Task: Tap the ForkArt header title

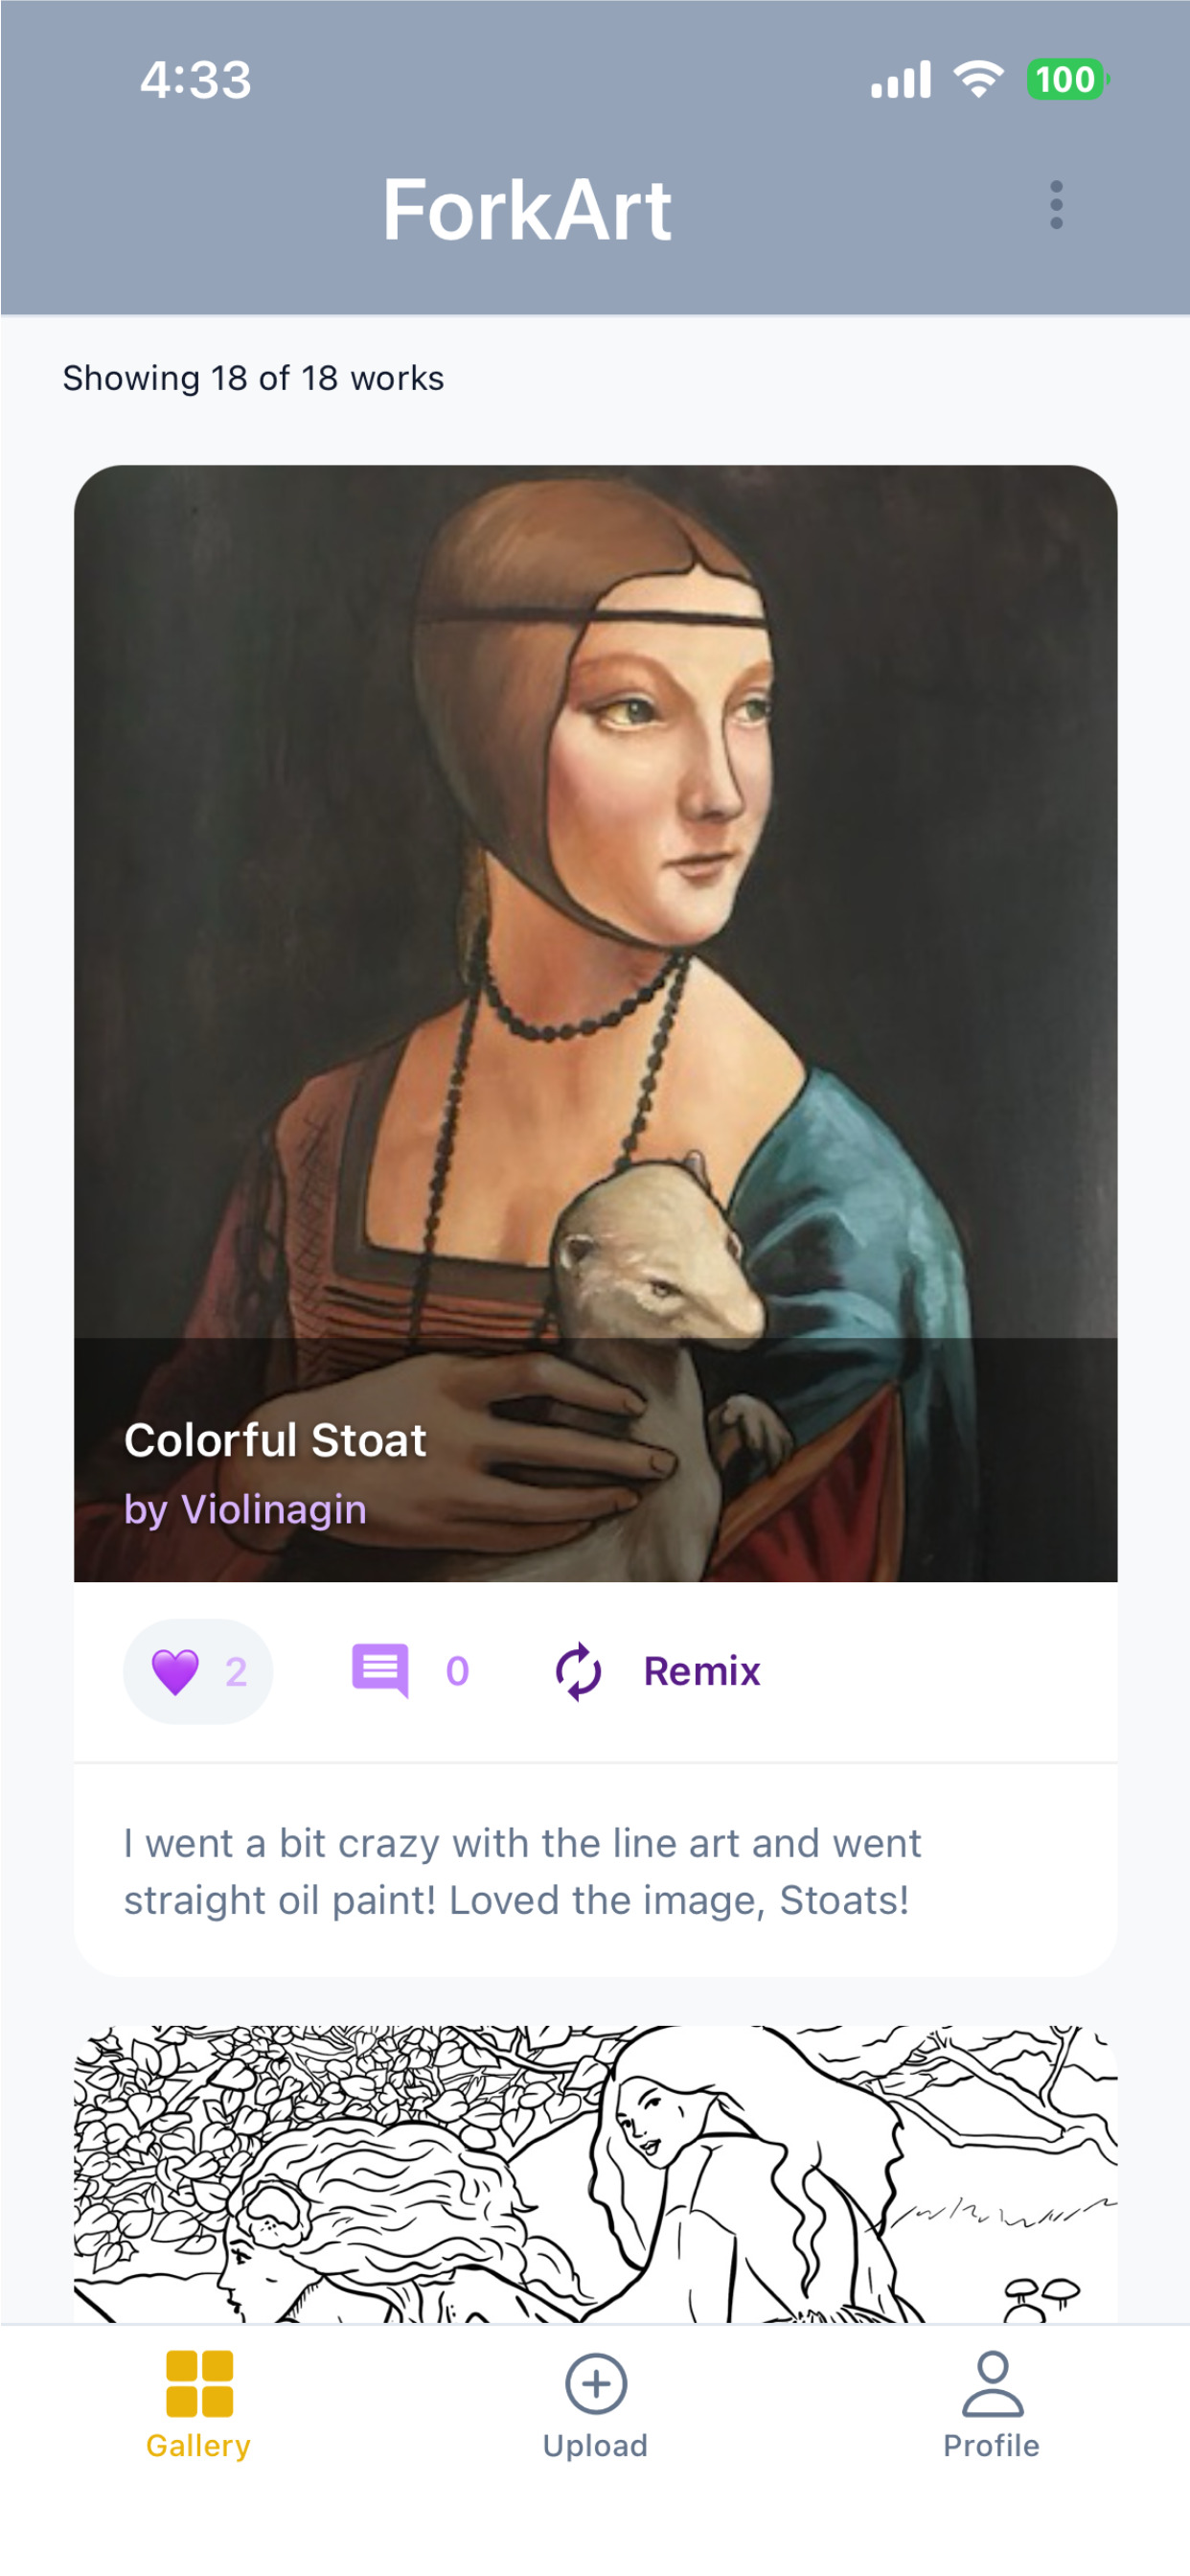Action: [527, 210]
